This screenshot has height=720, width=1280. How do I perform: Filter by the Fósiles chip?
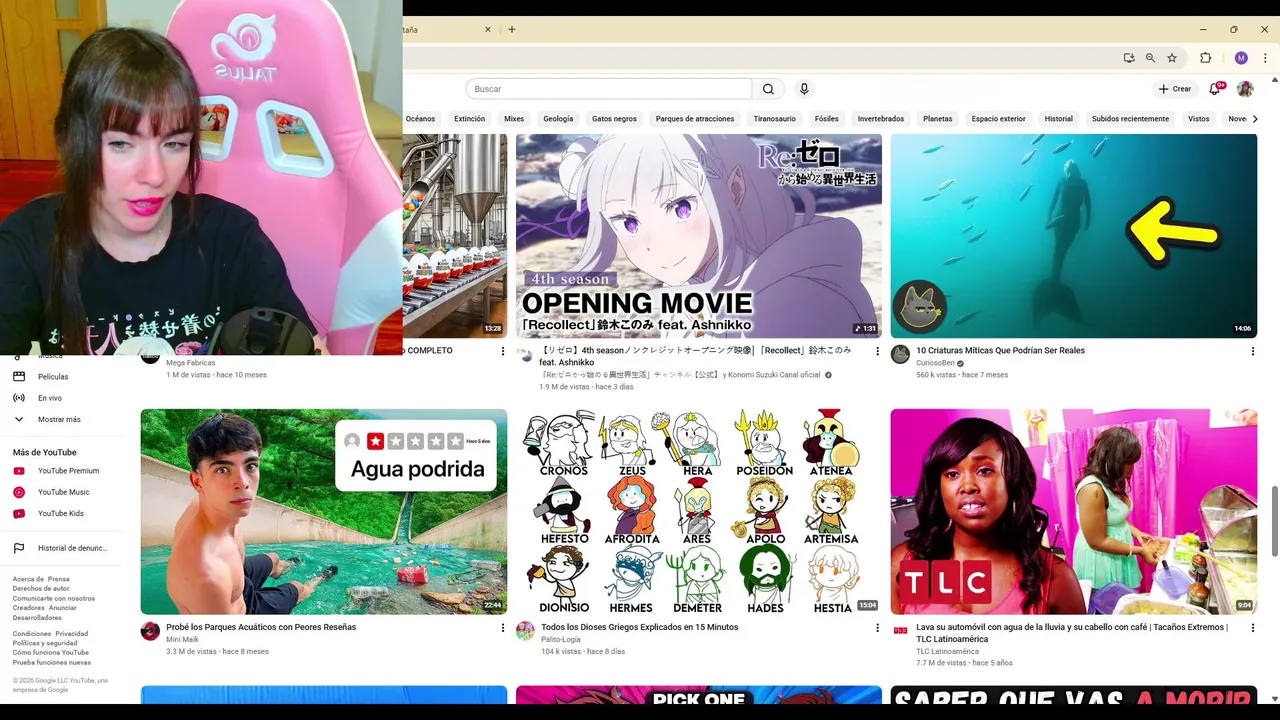click(826, 119)
